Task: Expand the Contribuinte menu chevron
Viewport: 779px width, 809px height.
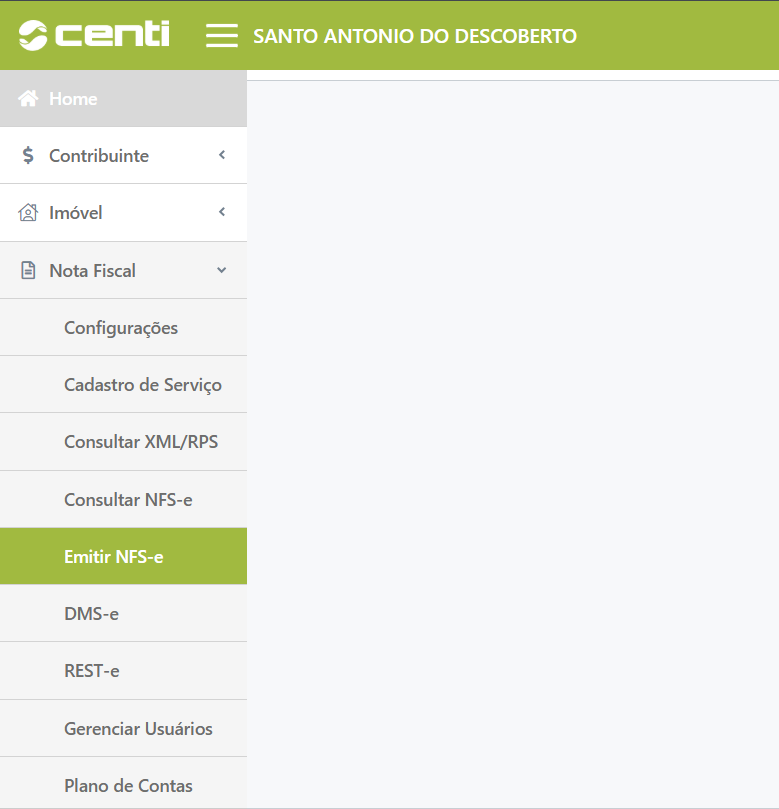Action: click(x=222, y=155)
